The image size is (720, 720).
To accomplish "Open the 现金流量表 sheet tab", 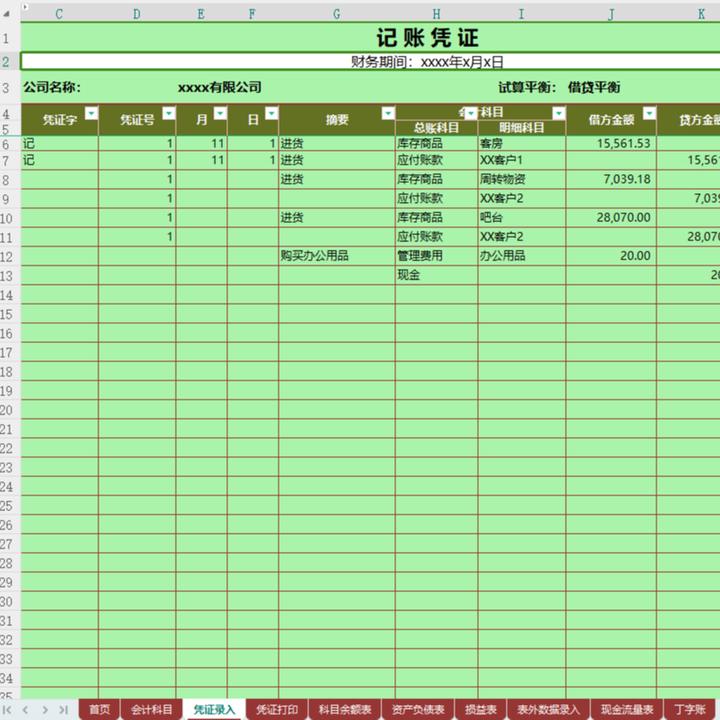I will tap(627, 710).
